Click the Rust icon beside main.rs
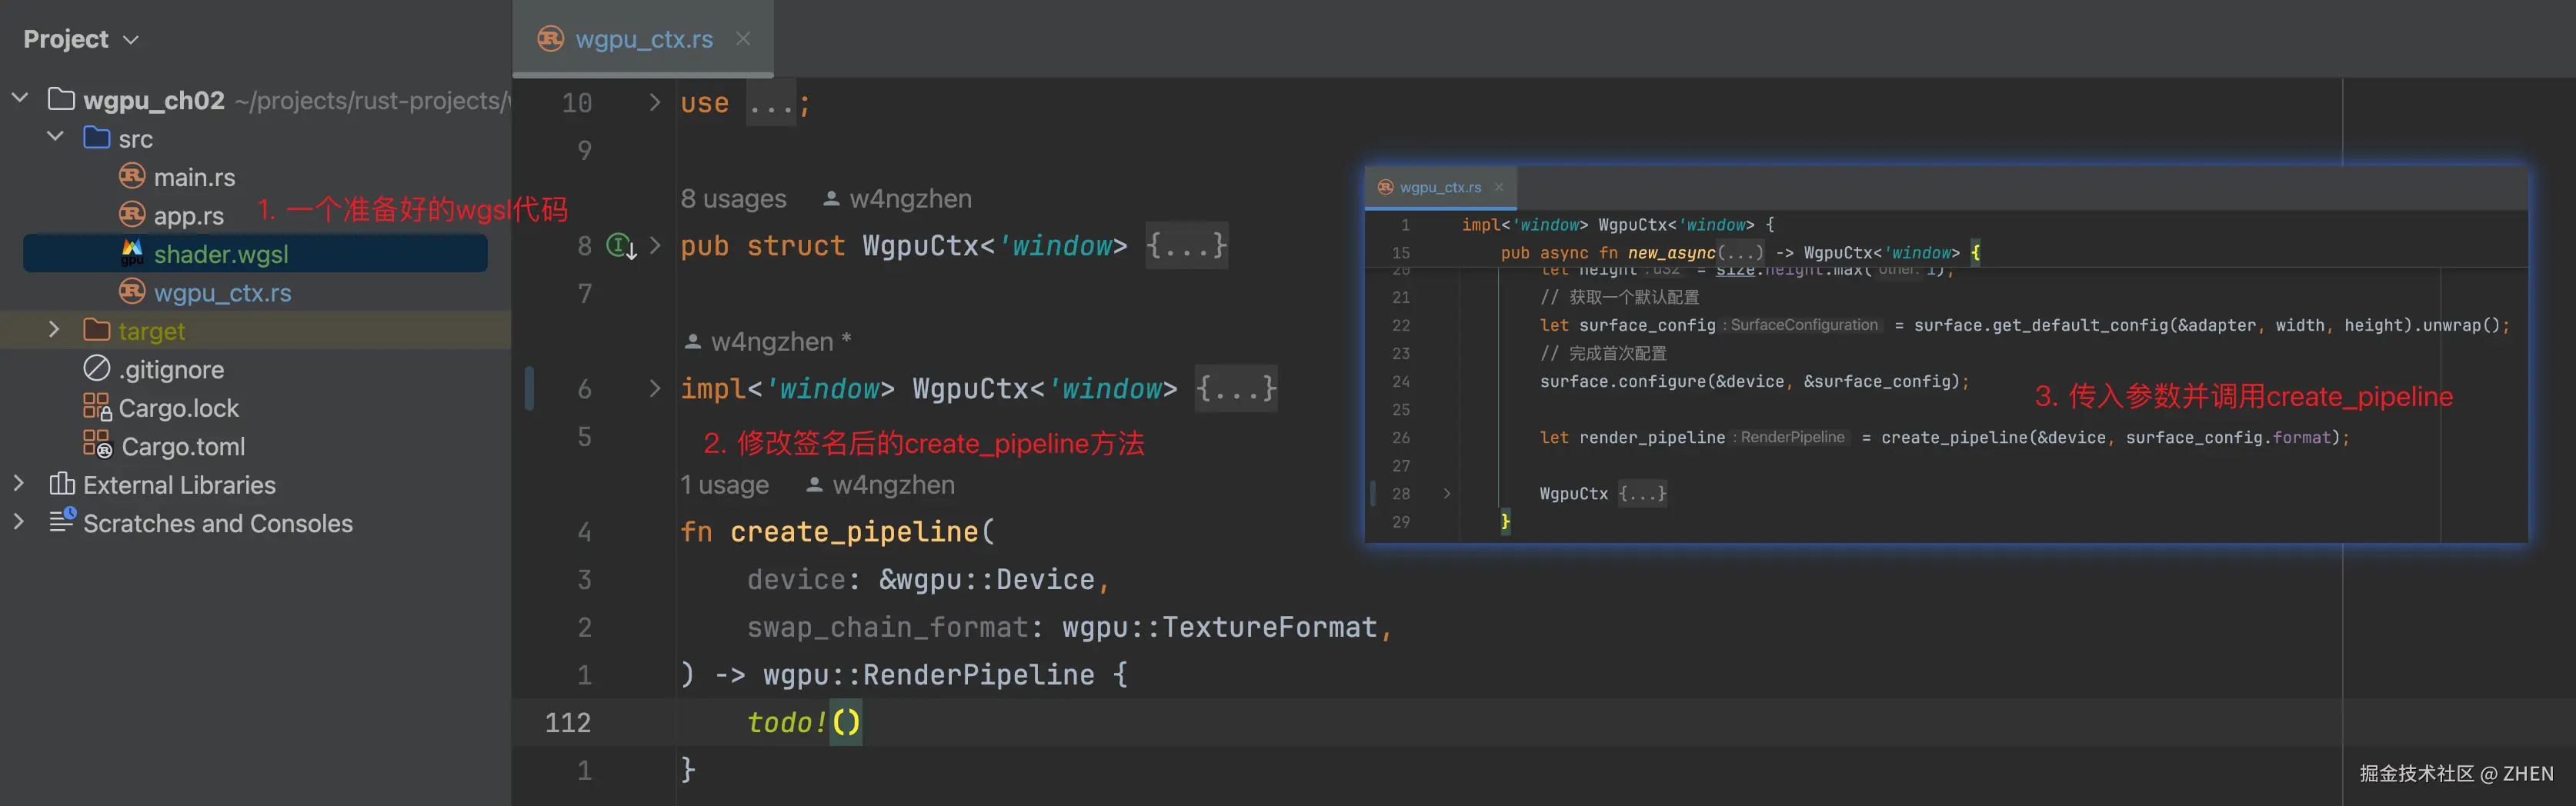This screenshot has width=2576, height=806. pyautogui.click(x=132, y=176)
